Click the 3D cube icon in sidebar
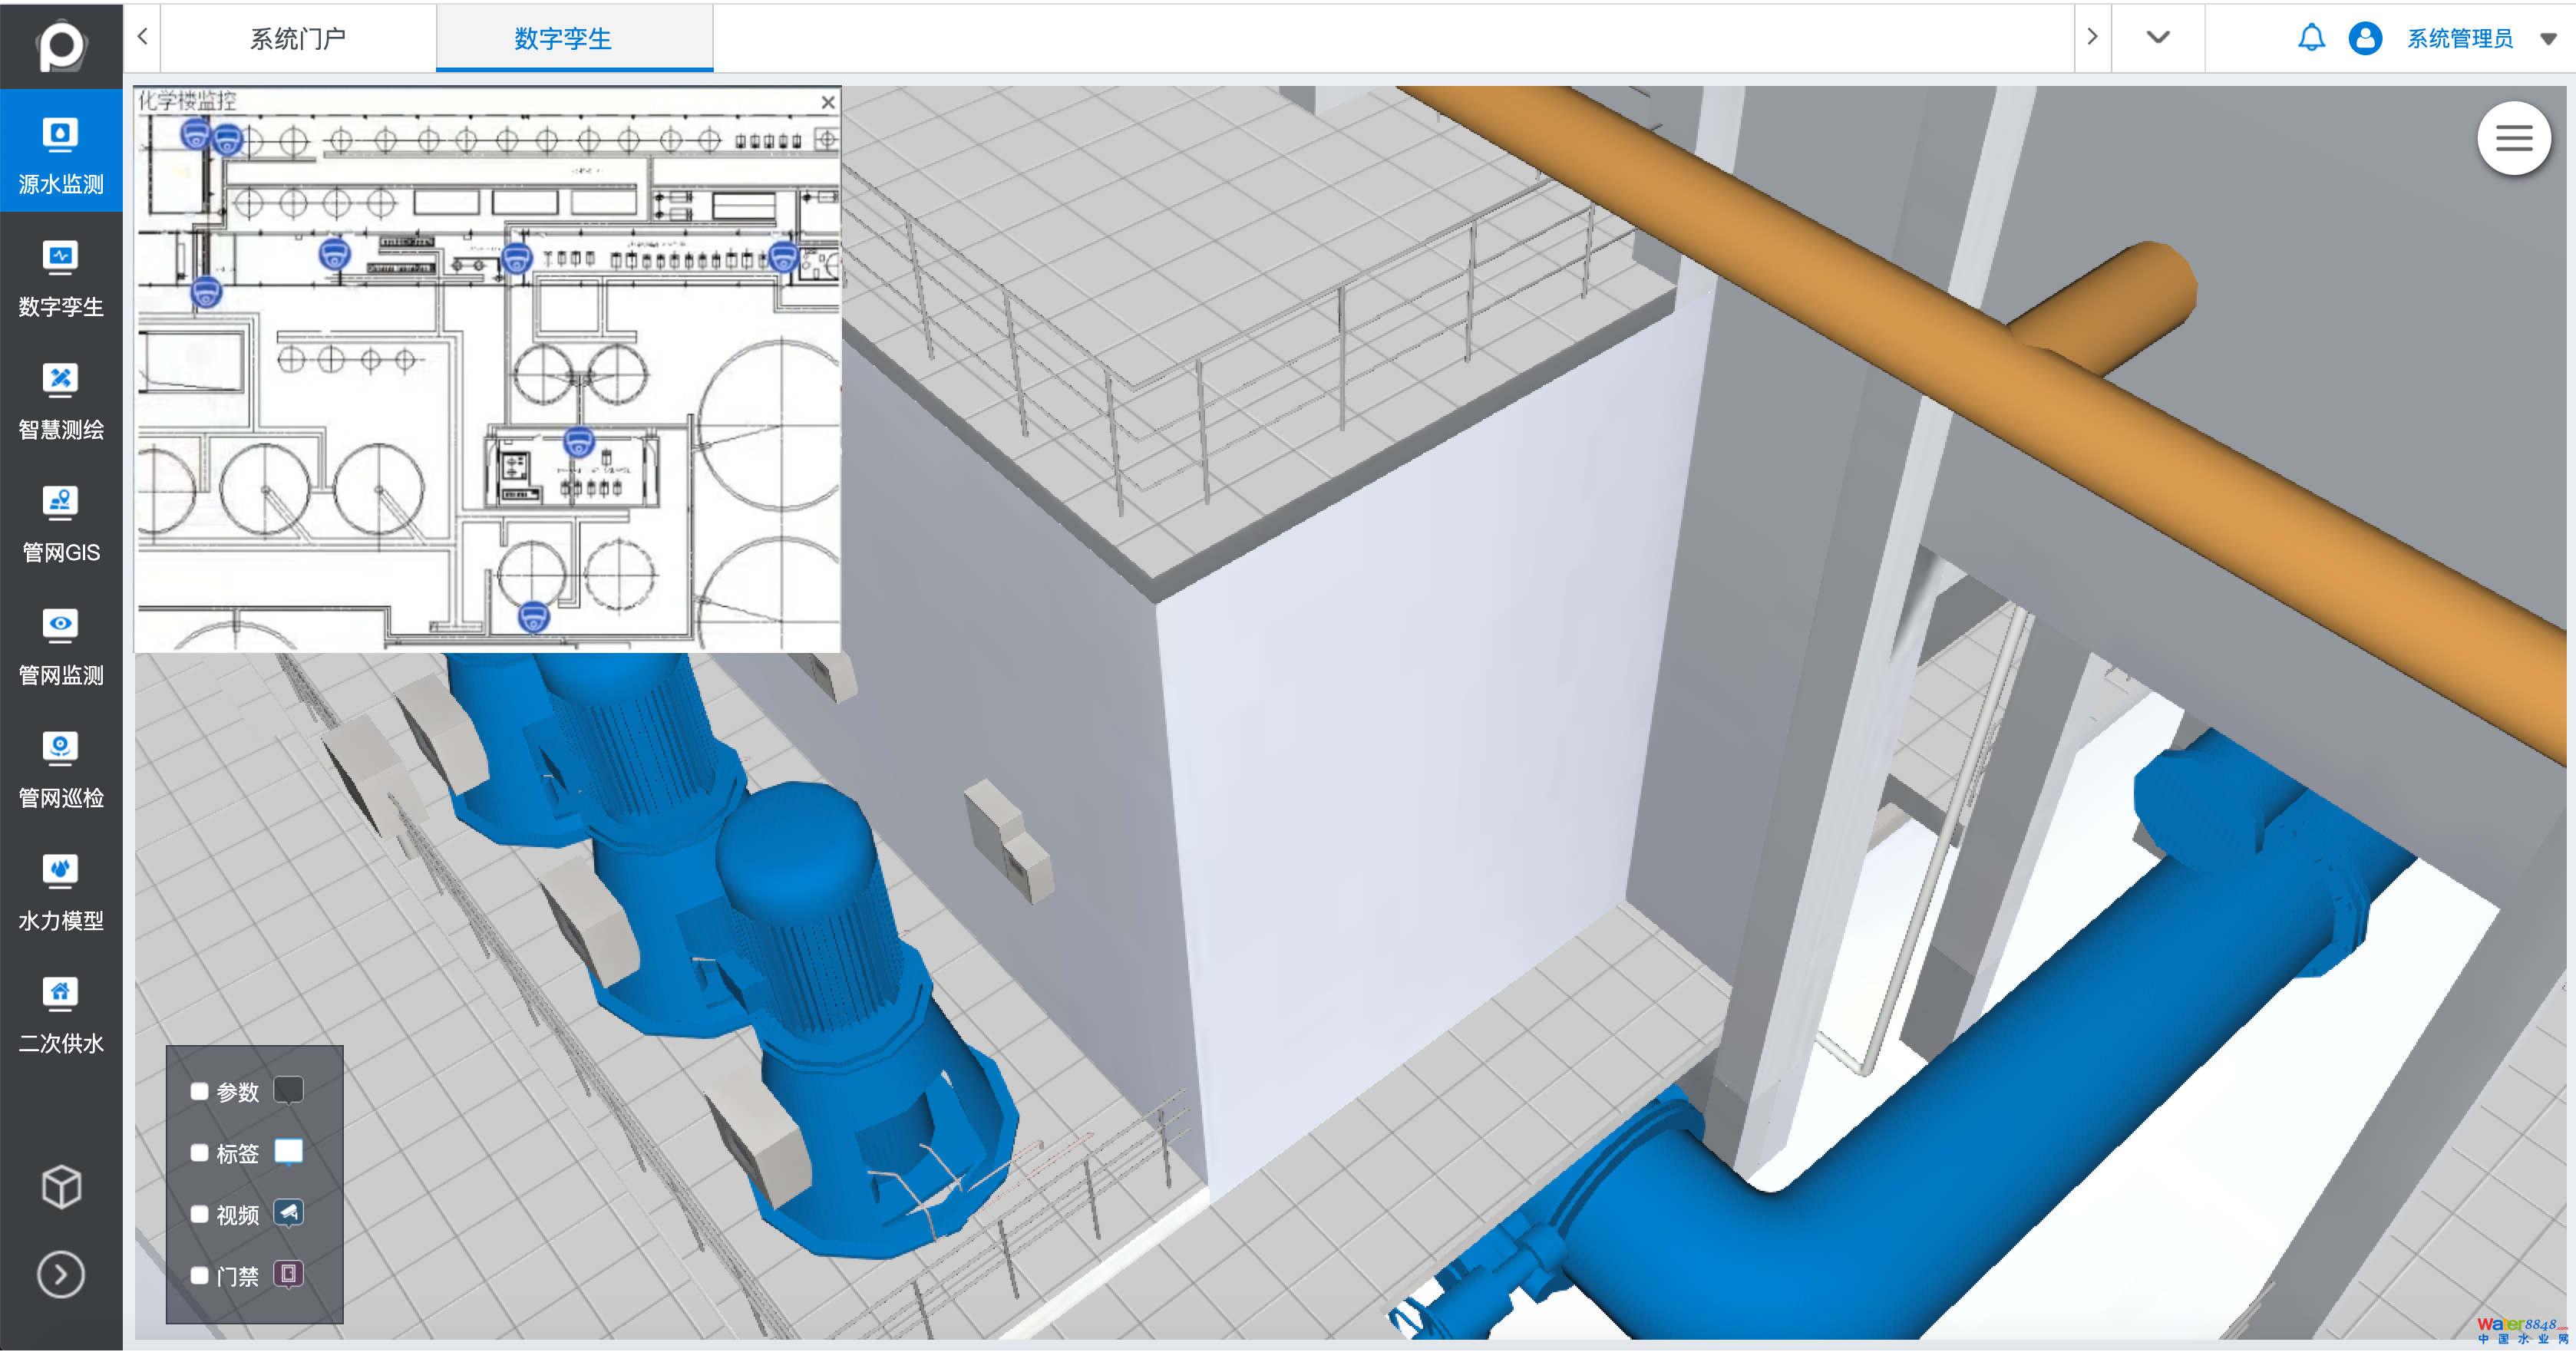The width and height of the screenshot is (2576, 1352). tap(61, 1186)
